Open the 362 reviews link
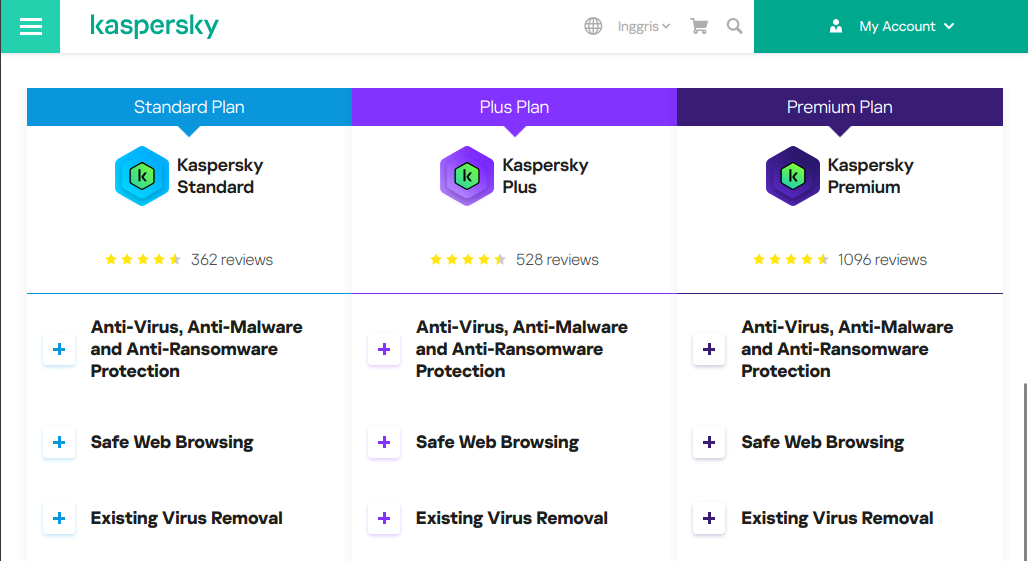 click(232, 260)
